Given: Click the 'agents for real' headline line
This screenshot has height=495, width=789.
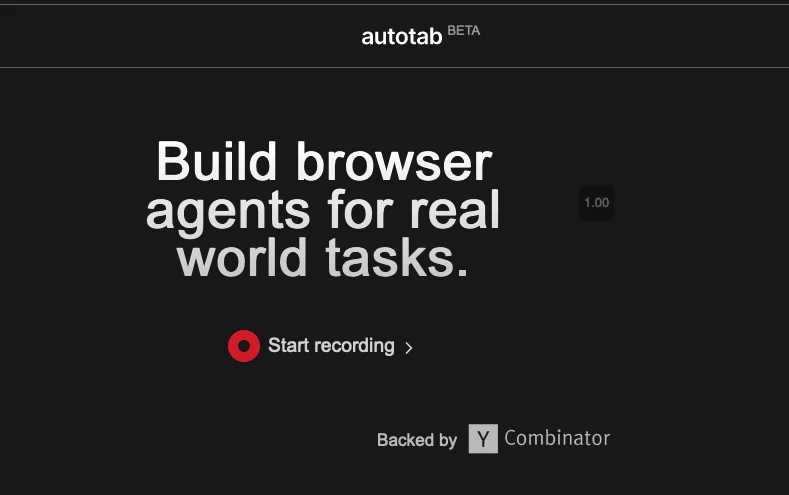Looking at the screenshot, I should point(323,210).
